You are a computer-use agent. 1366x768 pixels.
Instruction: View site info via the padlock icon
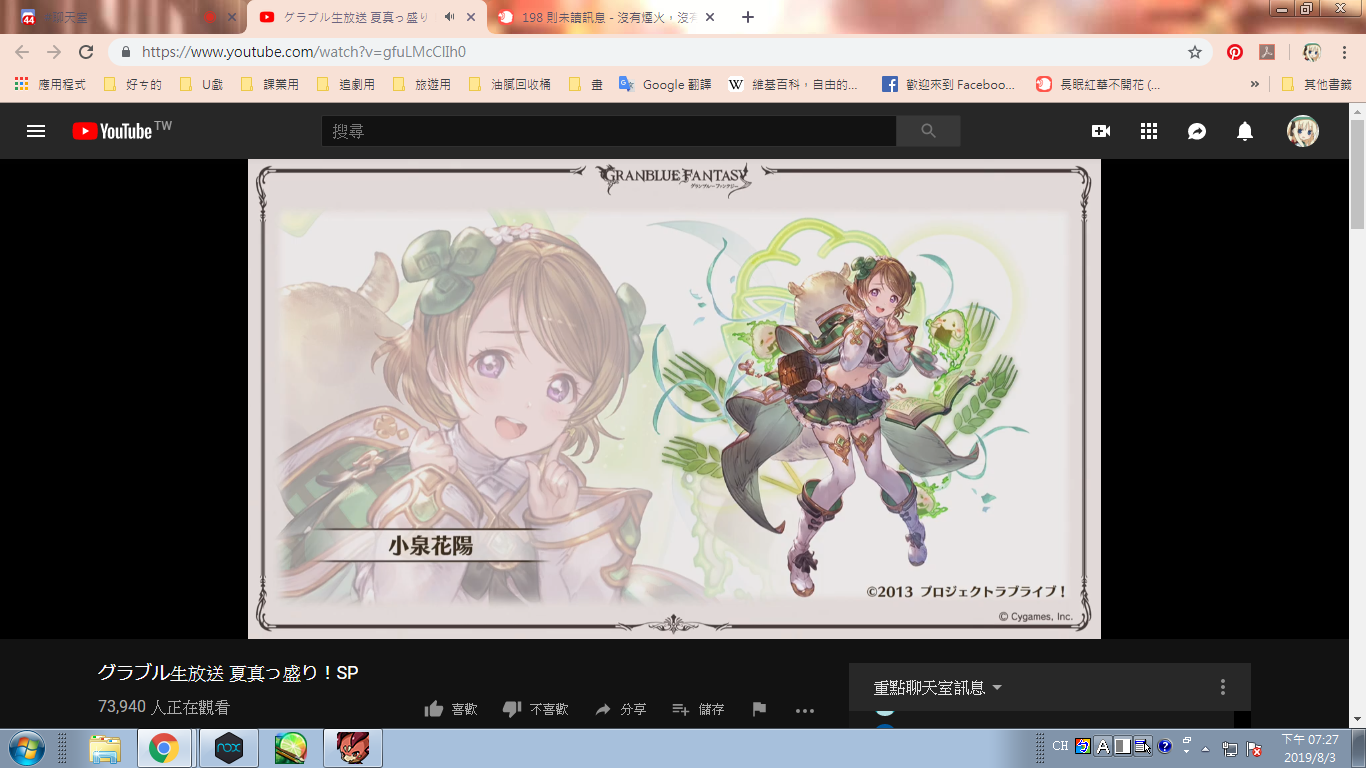pyautogui.click(x=126, y=52)
